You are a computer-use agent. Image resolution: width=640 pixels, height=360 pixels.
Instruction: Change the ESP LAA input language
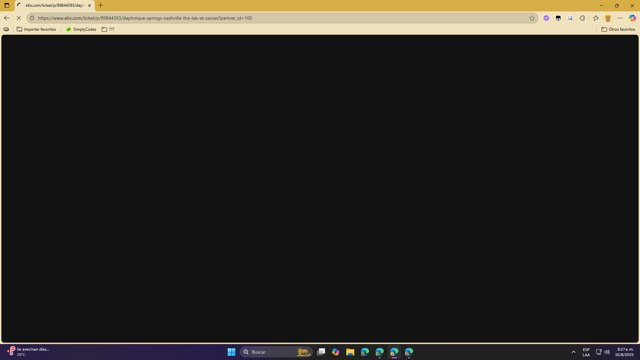pyautogui.click(x=586, y=352)
